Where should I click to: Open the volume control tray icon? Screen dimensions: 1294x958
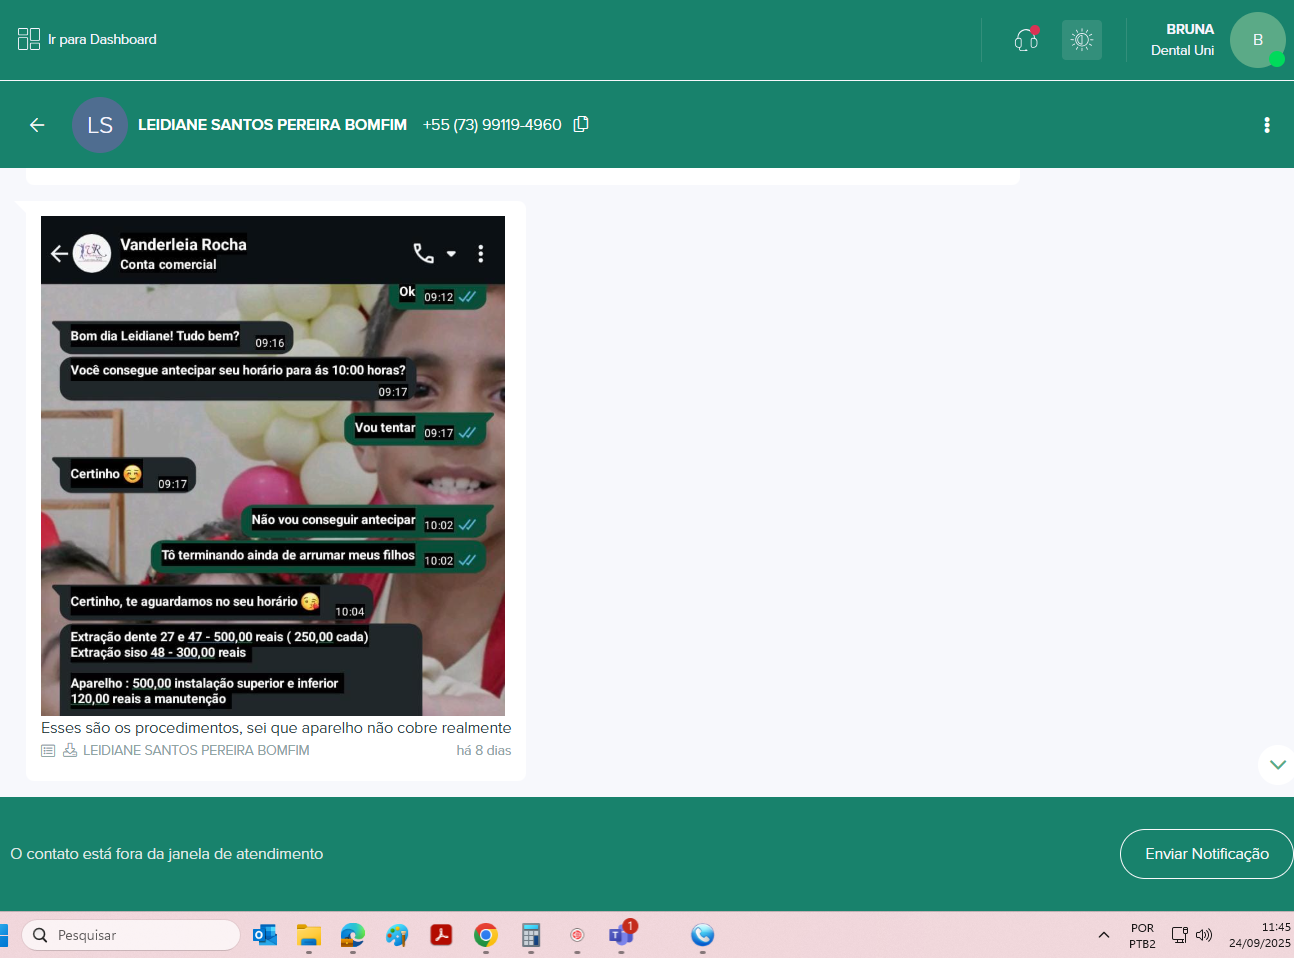click(x=1204, y=935)
